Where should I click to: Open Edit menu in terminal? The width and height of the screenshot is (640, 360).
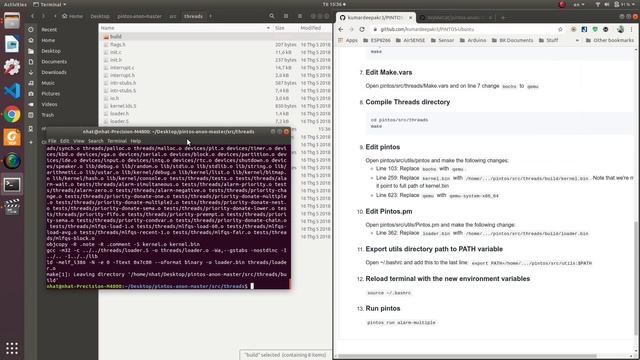64,141
